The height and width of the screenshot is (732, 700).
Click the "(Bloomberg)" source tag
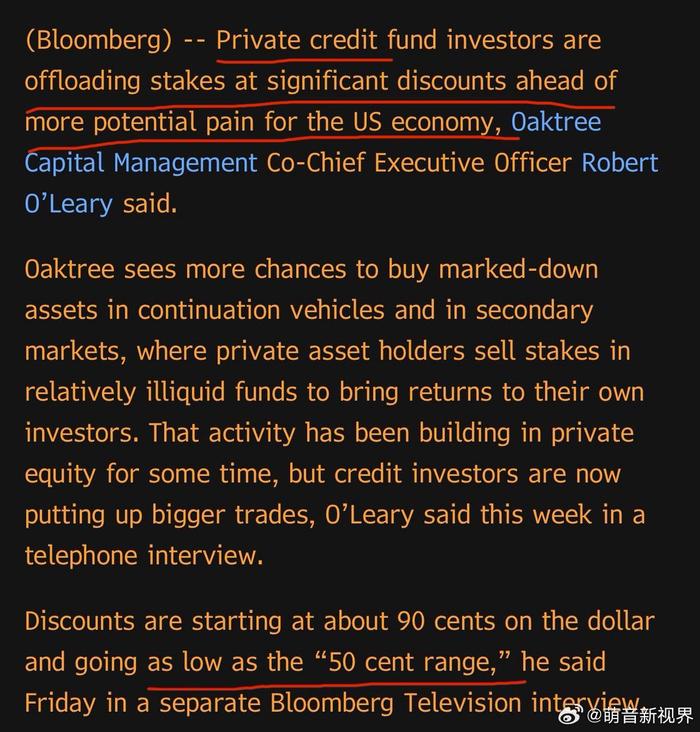pos(99,41)
